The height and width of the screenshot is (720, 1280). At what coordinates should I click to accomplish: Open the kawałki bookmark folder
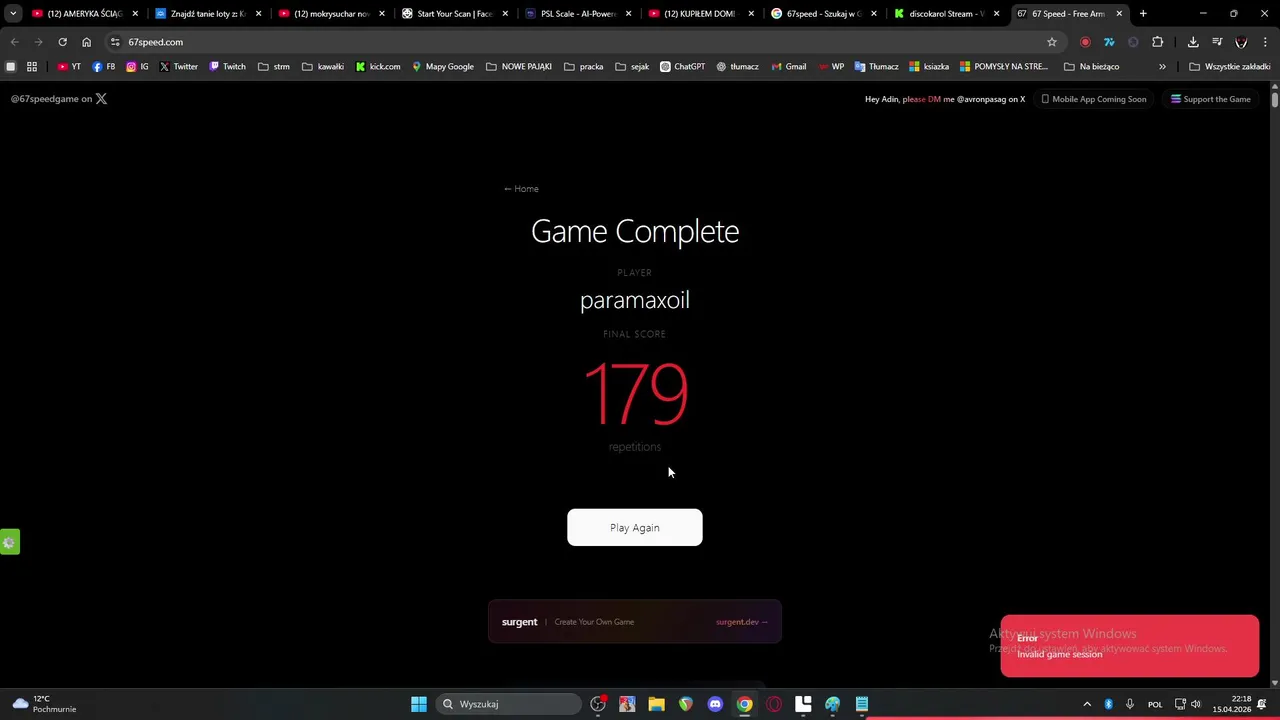[x=322, y=67]
